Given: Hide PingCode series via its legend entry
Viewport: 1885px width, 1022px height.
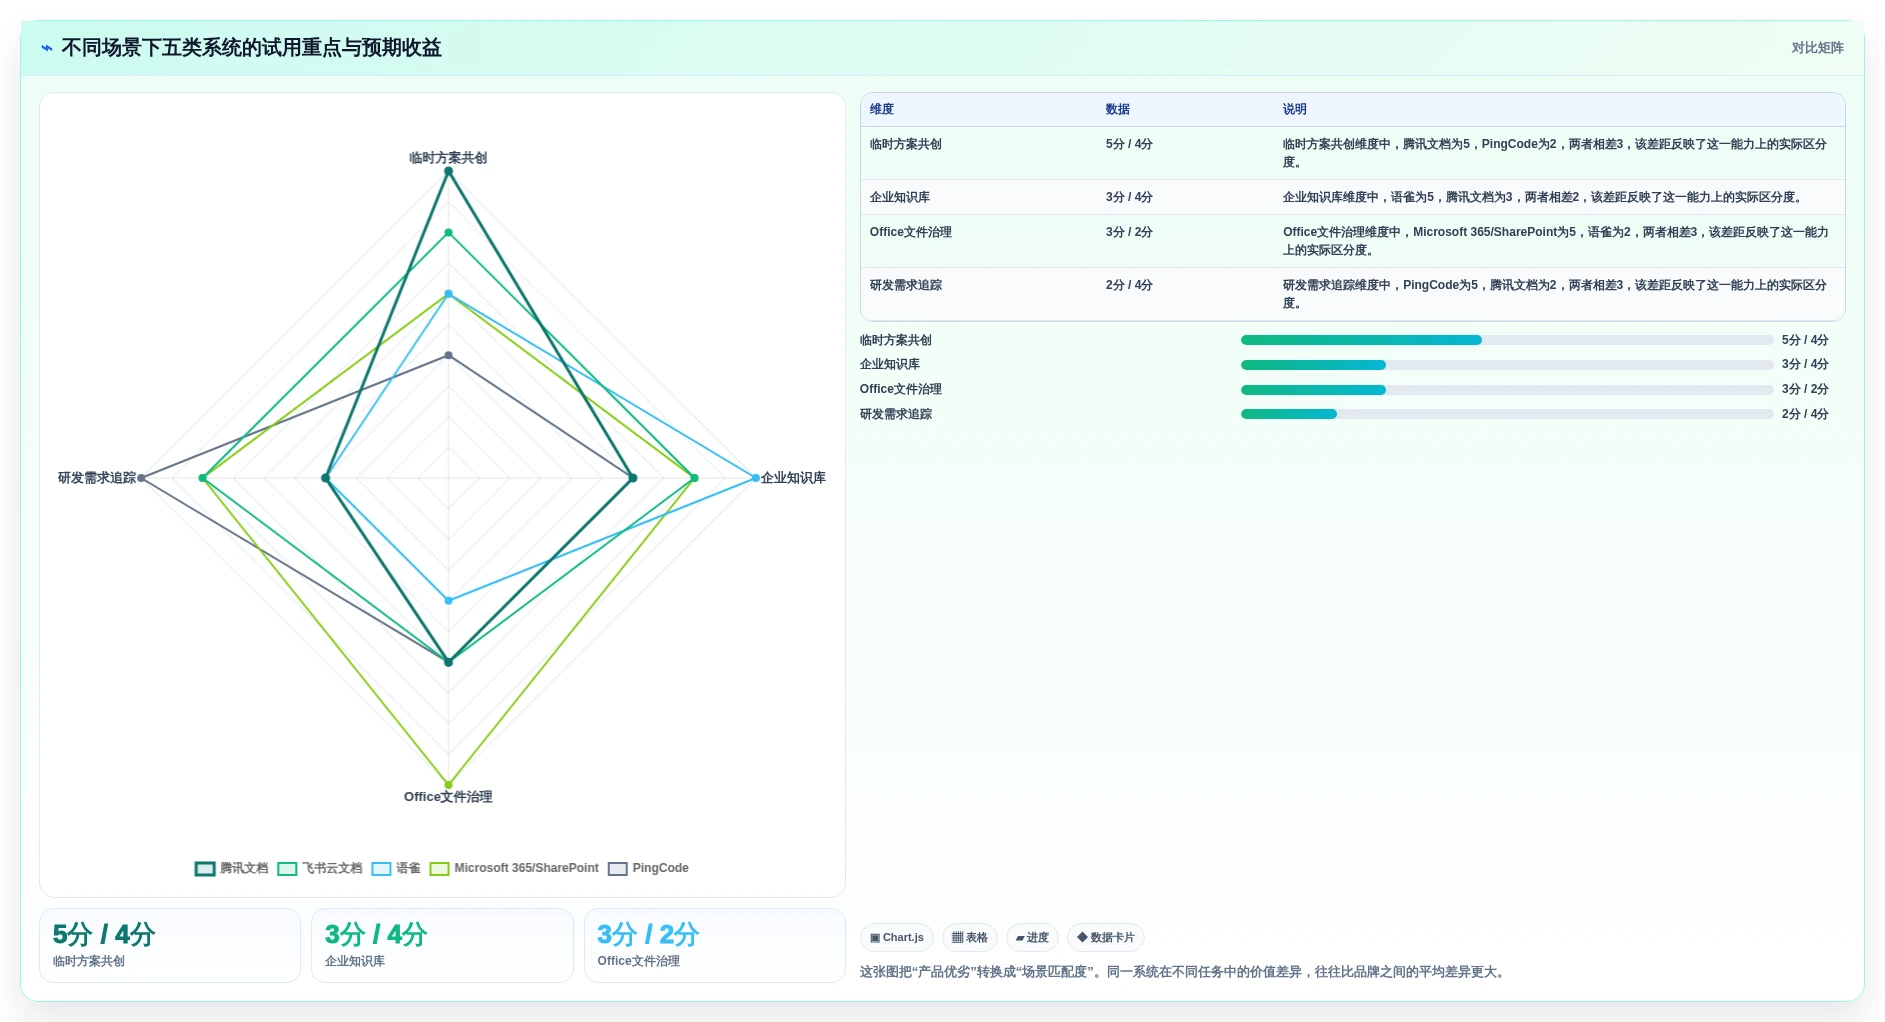Looking at the screenshot, I should point(648,868).
